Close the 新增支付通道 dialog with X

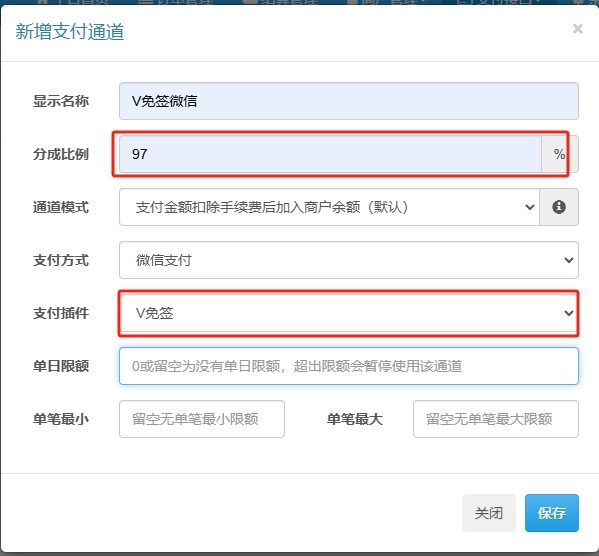578,29
